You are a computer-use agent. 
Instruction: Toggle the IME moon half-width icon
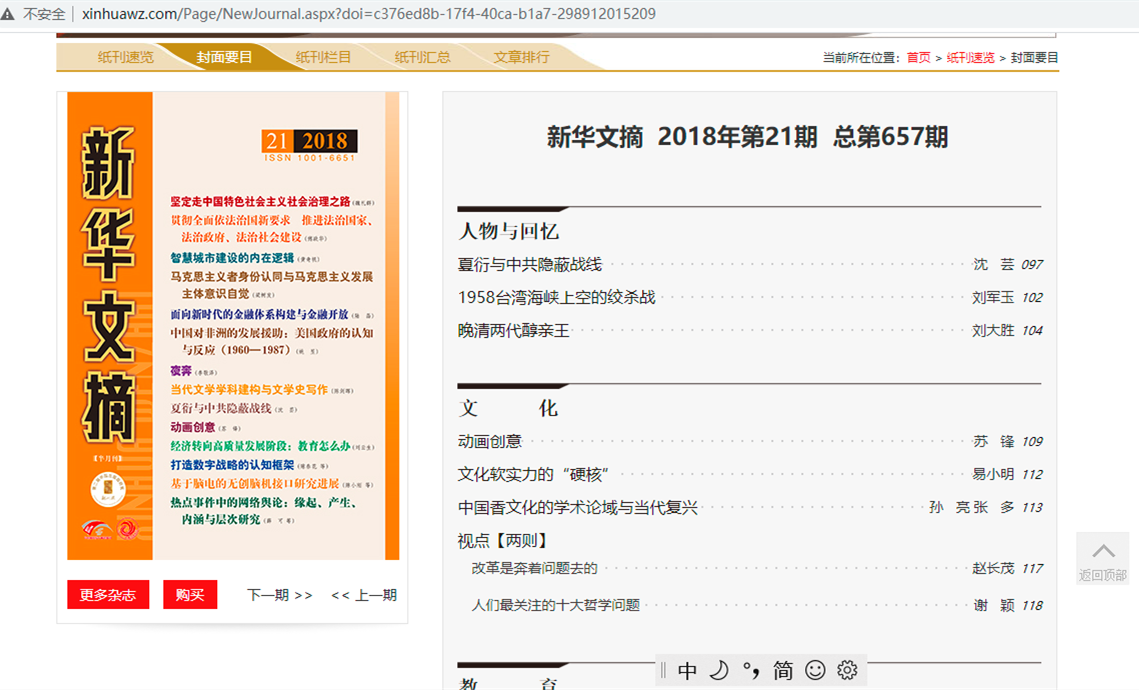(x=719, y=670)
